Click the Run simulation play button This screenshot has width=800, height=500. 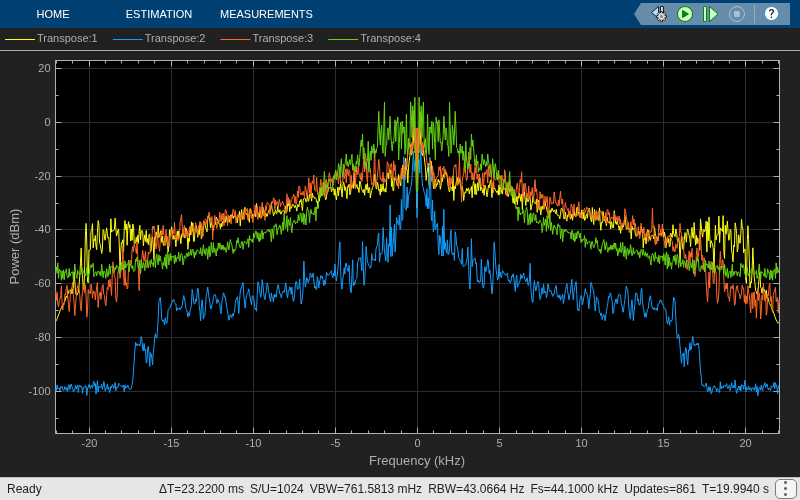click(685, 14)
